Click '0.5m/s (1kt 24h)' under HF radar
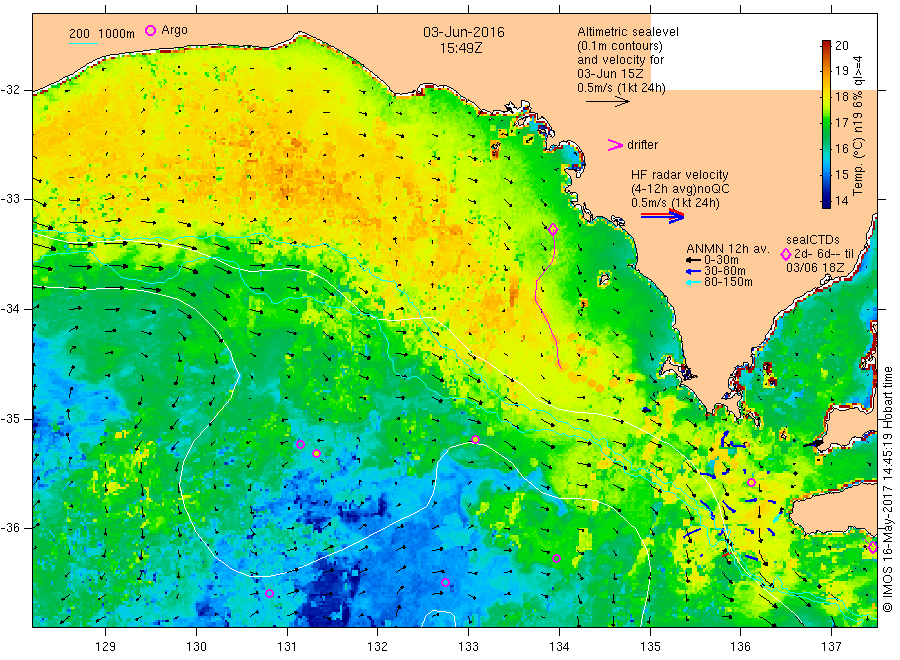The height and width of the screenshot is (660, 900). click(676, 203)
